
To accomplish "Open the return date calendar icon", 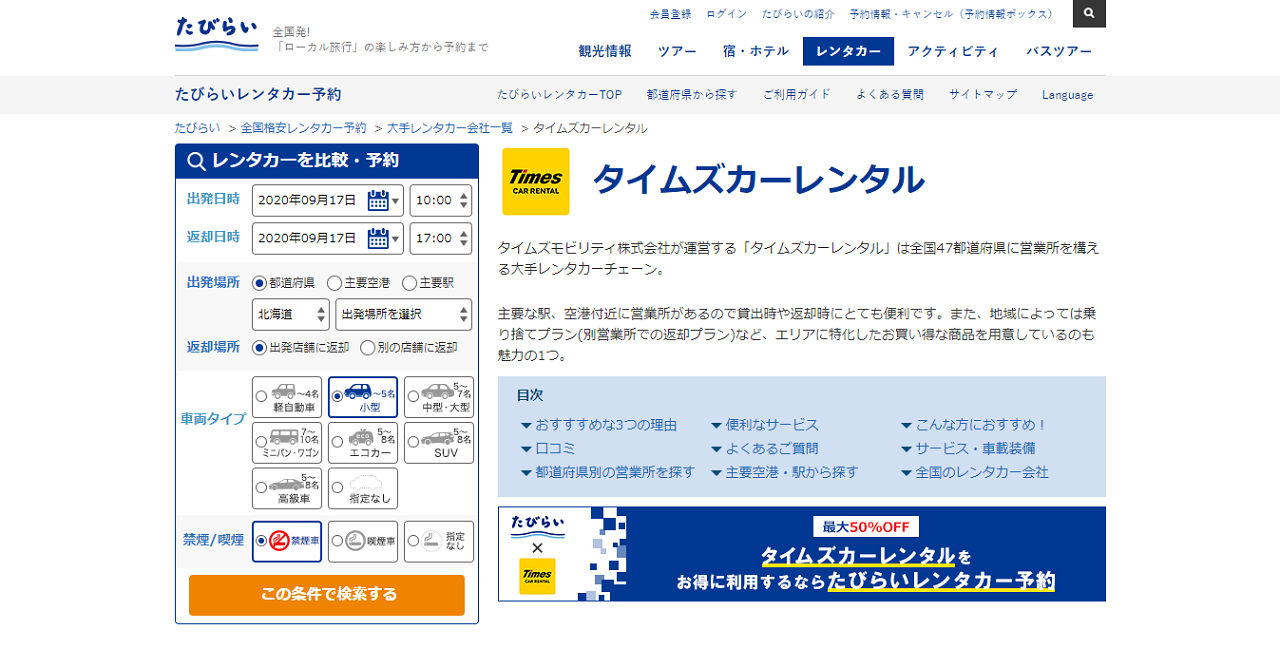I will [x=378, y=238].
